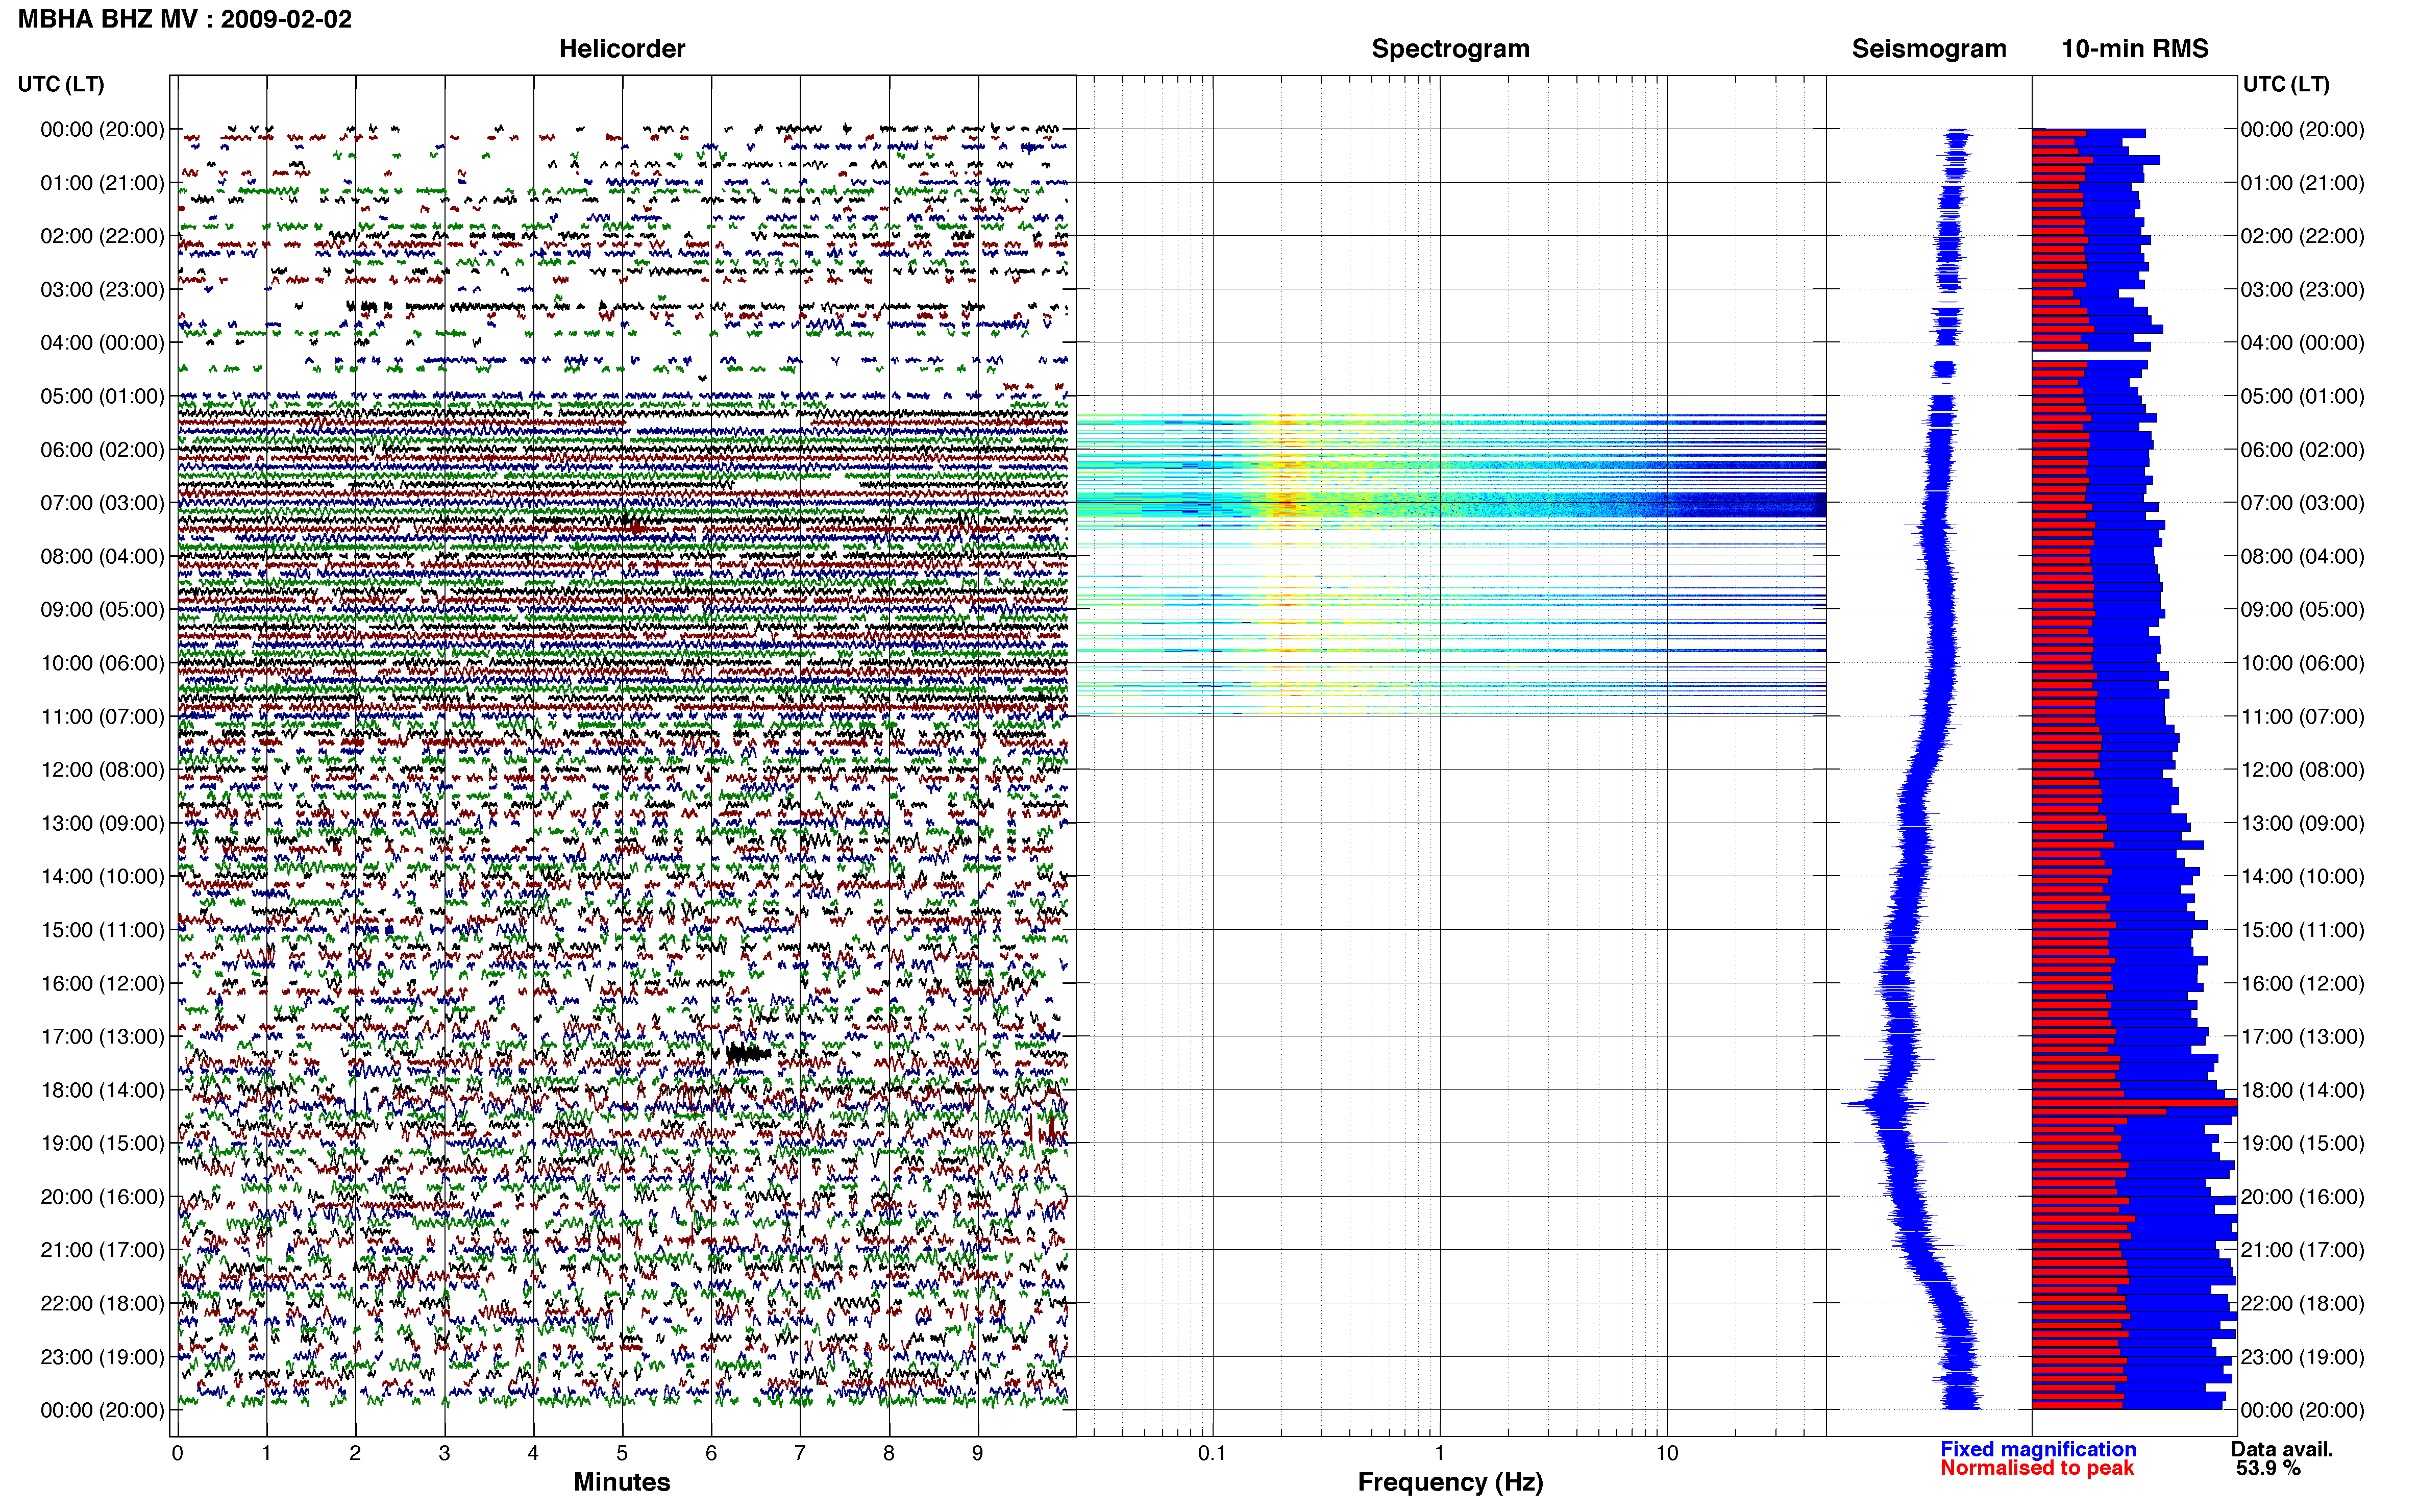Click the 10 frequency tick label
This screenshot has height=1512, width=2419.
(x=1666, y=1453)
